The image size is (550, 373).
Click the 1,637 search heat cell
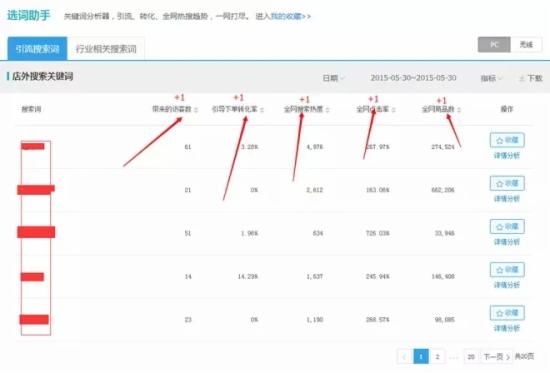click(315, 277)
